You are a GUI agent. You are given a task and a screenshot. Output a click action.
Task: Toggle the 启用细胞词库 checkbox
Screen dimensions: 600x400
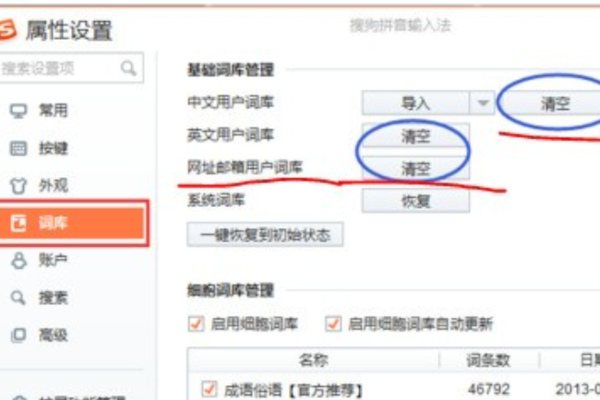click(x=196, y=324)
